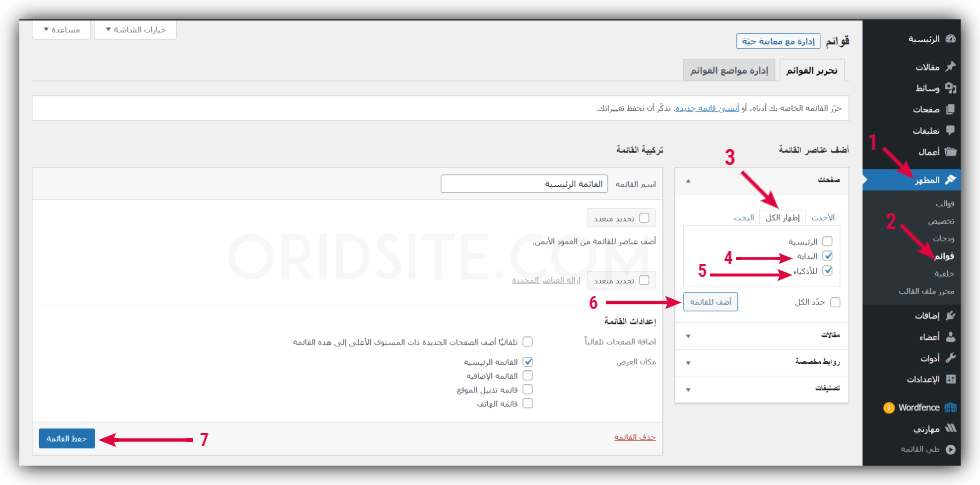Open the أدوات wrench icon
Screen dimensions: 980x485
[951, 358]
